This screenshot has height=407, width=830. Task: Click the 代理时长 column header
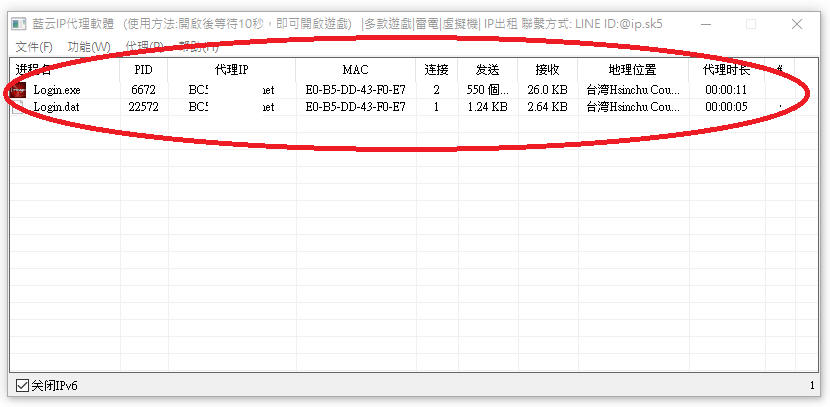pyautogui.click(x=727, y=69)
